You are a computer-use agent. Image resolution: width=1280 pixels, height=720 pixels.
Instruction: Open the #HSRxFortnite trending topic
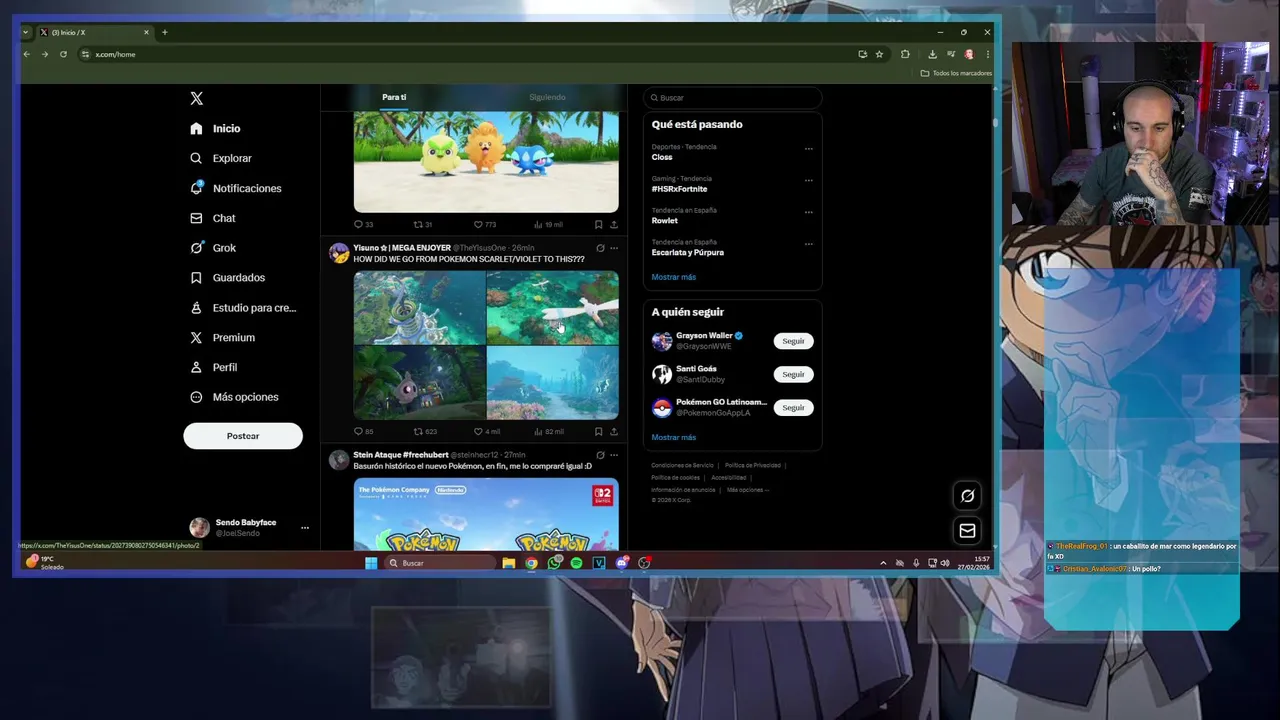[679, 189]
